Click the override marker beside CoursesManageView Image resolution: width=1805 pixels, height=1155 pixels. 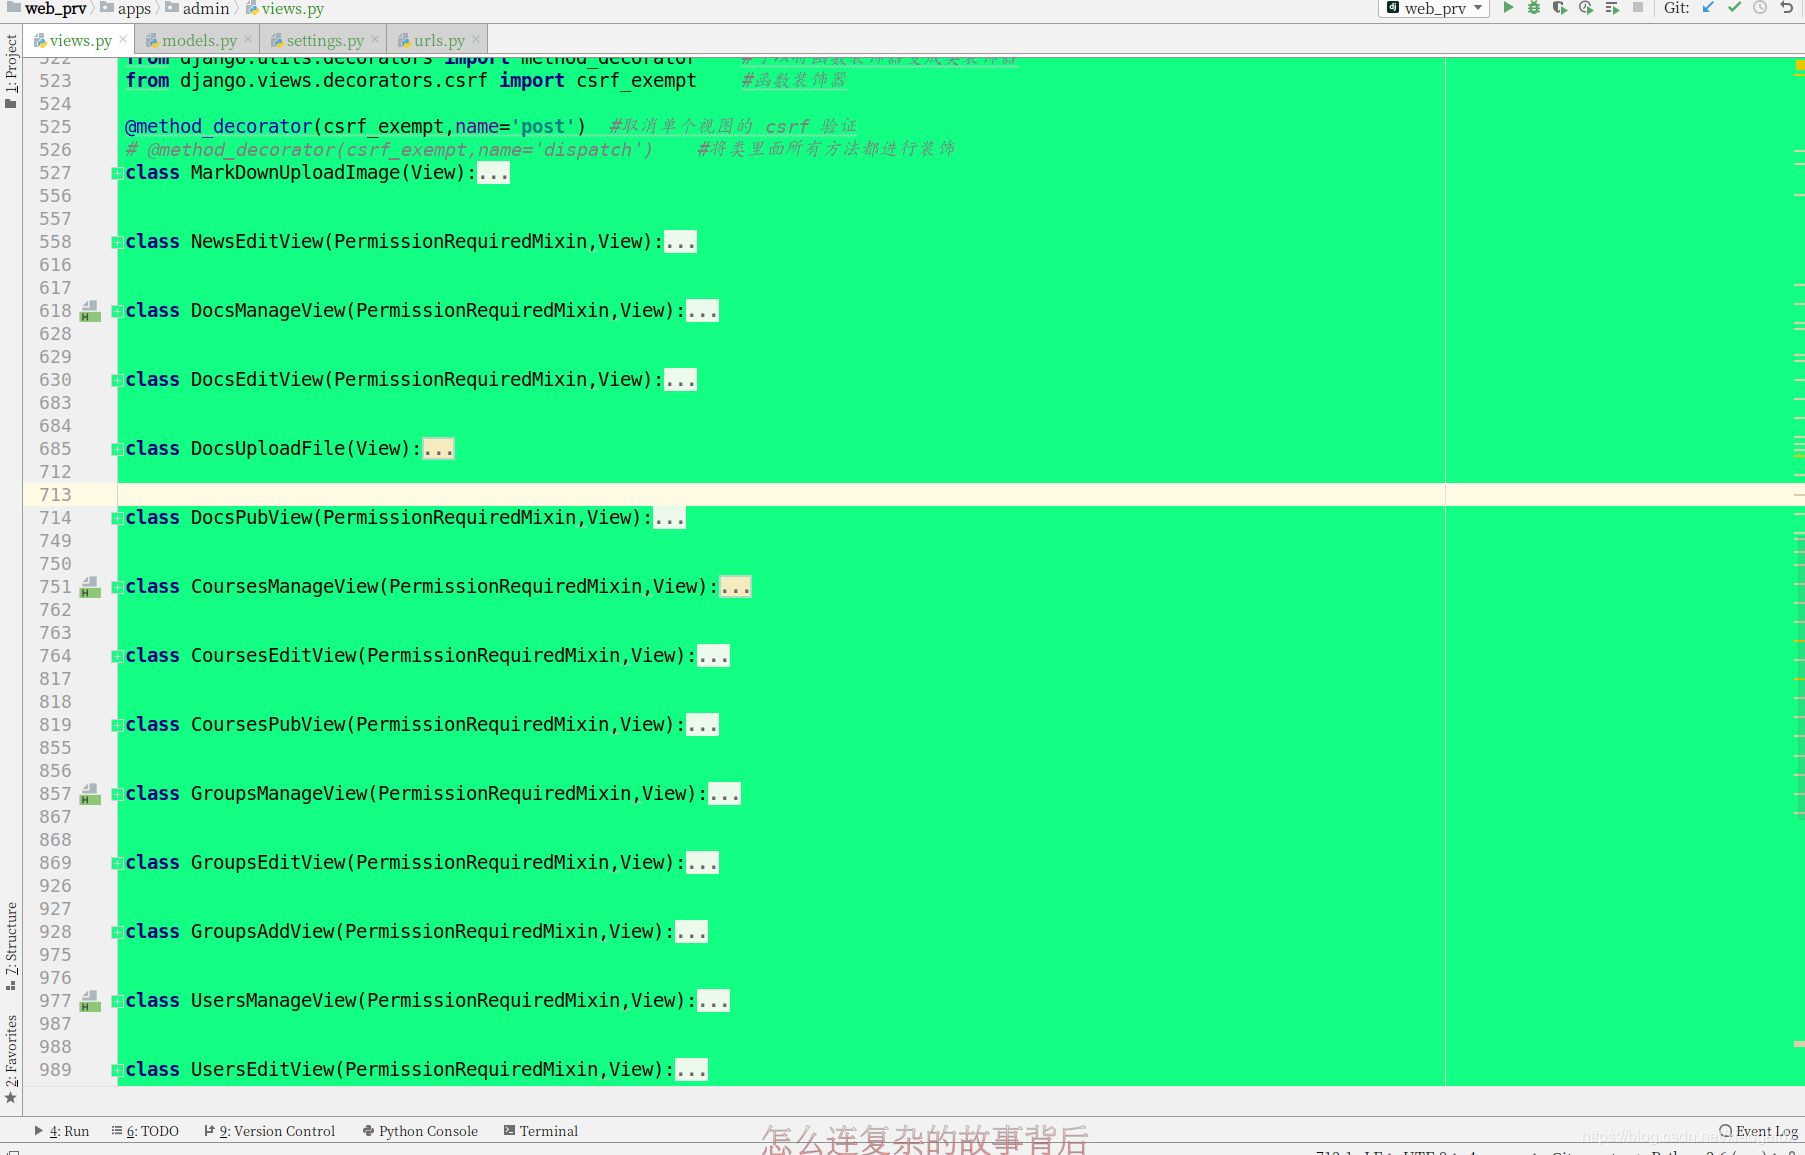(x=90, y=587)
